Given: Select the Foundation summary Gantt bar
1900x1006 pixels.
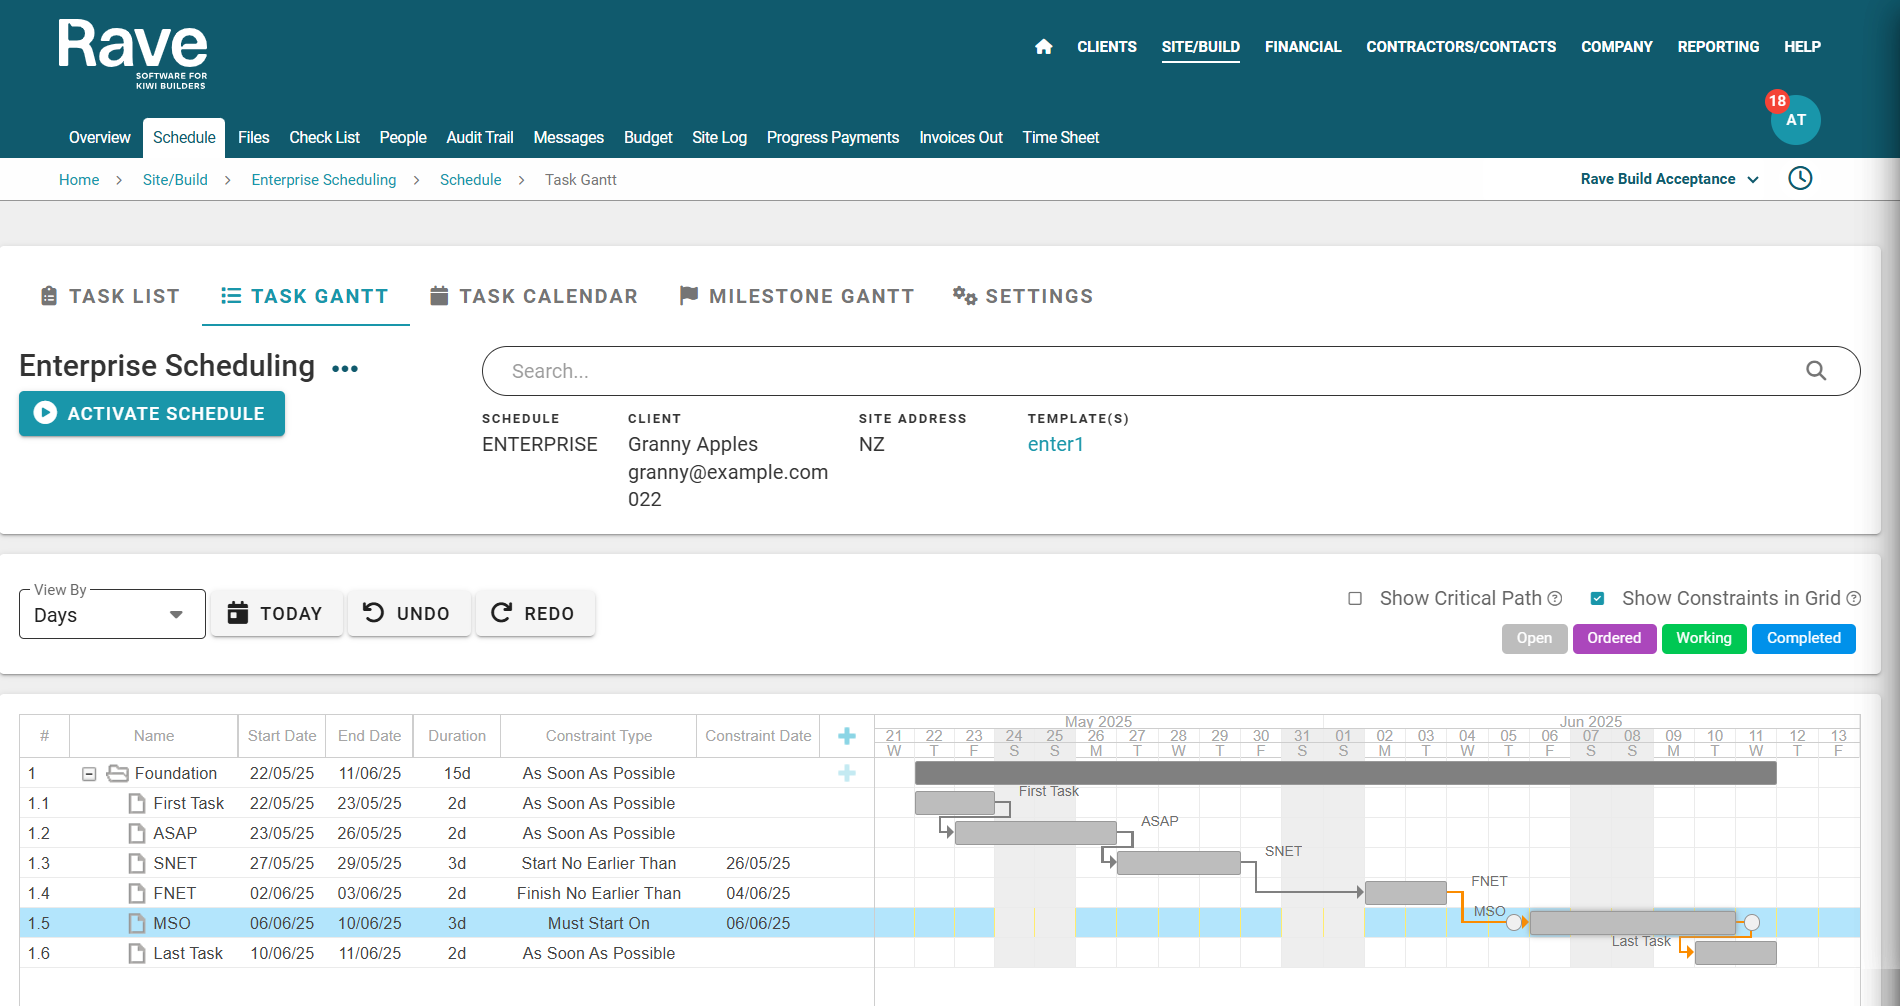Looking at the screenshot, I should coord(1345,773).
